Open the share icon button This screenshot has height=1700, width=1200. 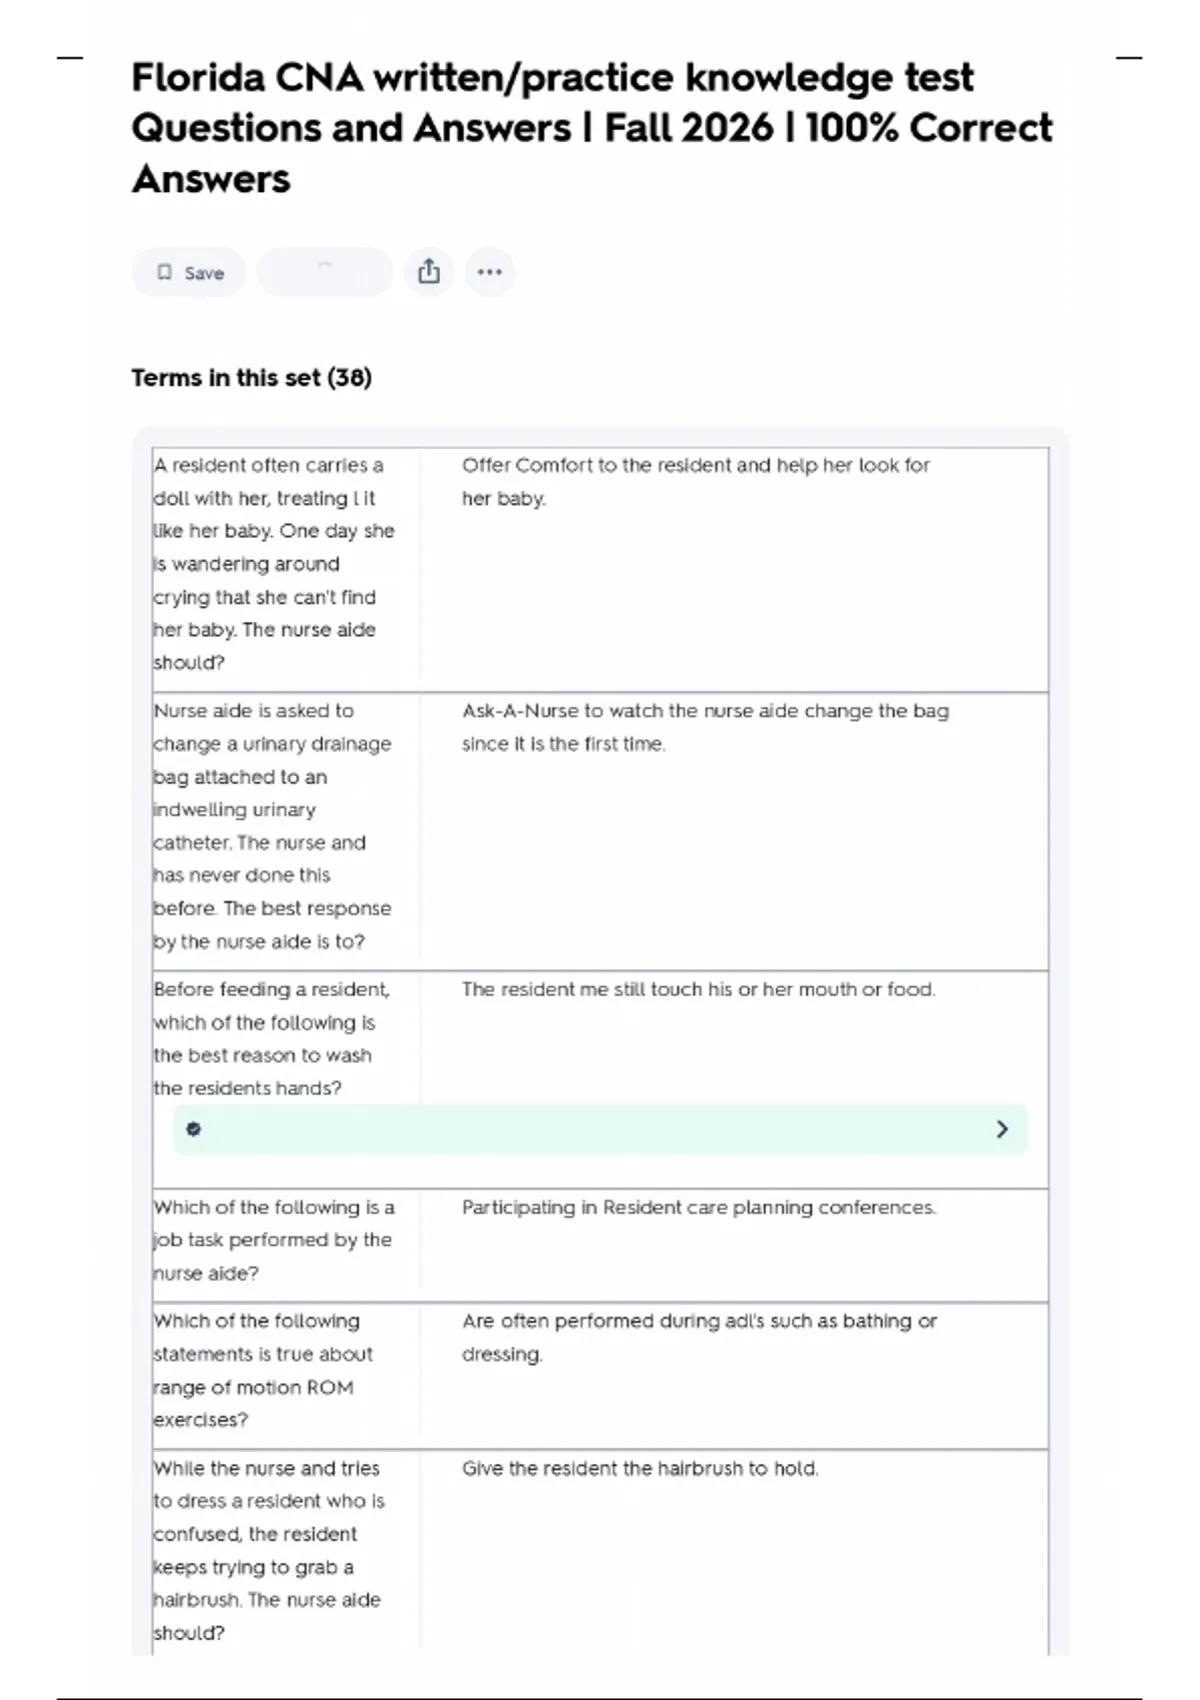click(x=429, y=272)
